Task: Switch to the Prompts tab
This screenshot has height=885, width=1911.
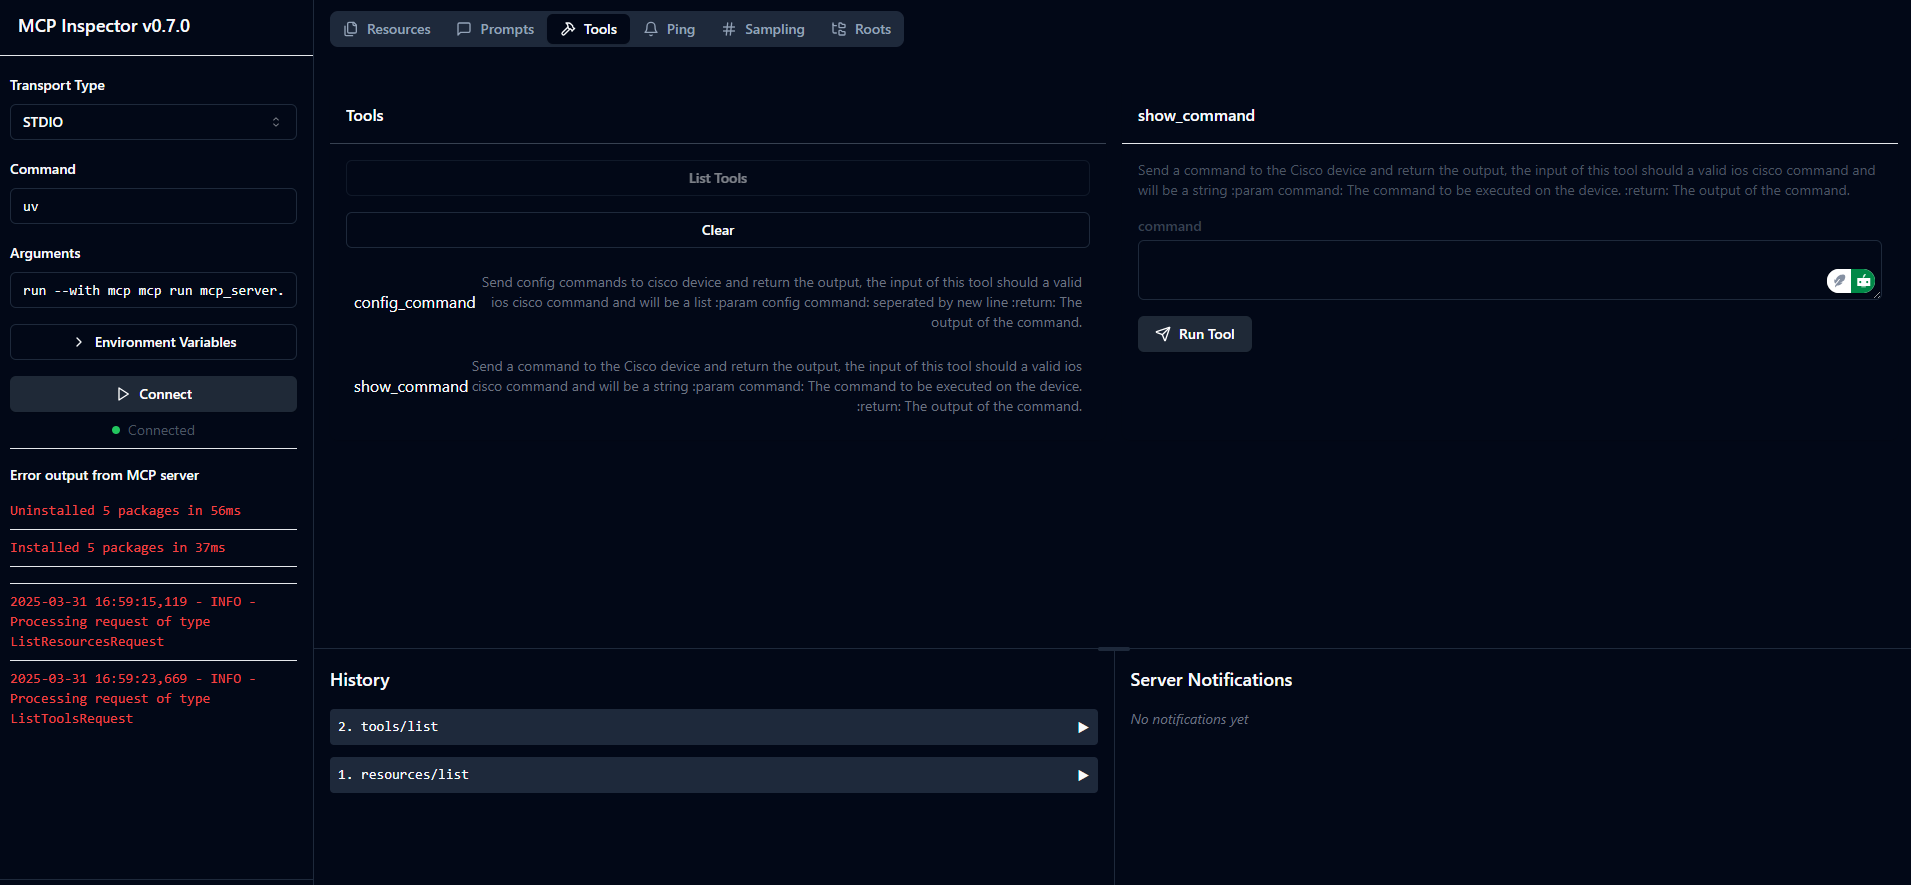Action: click(495, 29)
